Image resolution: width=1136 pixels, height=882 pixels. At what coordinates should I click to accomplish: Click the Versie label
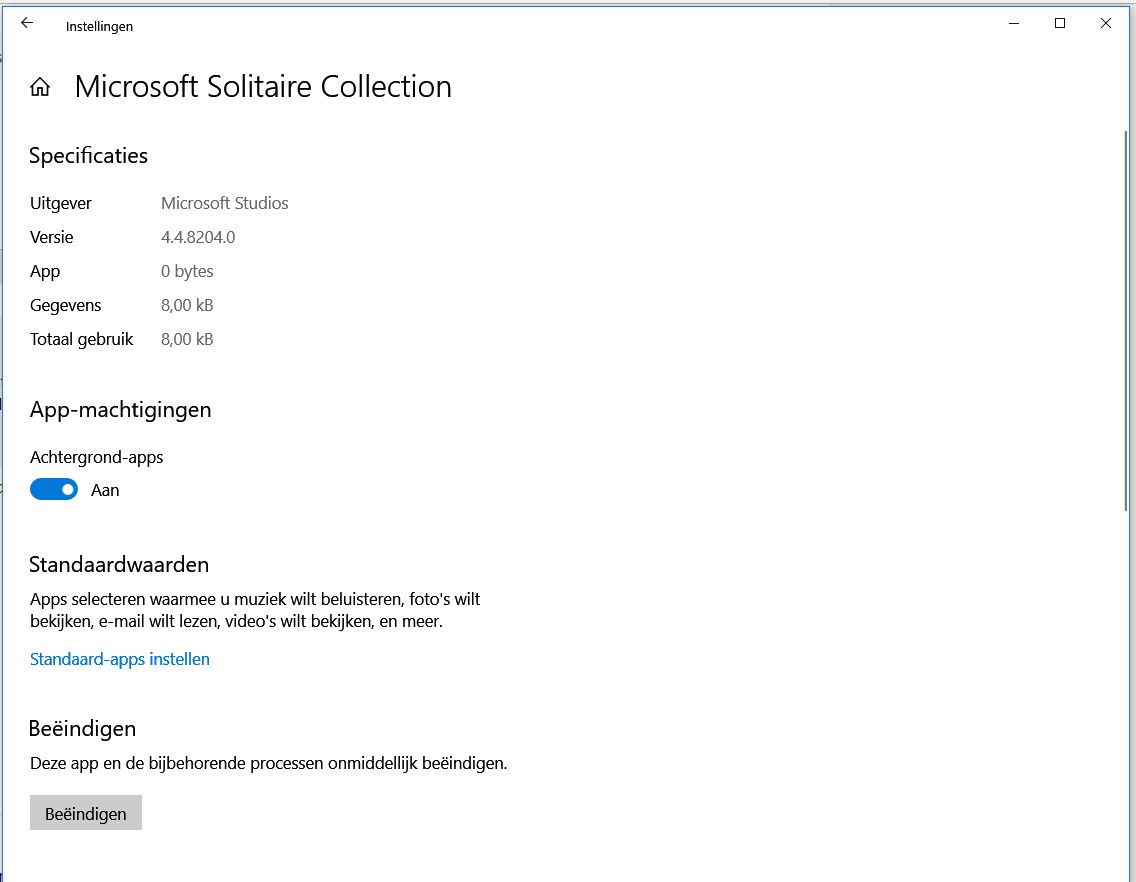tap(51, 237)
